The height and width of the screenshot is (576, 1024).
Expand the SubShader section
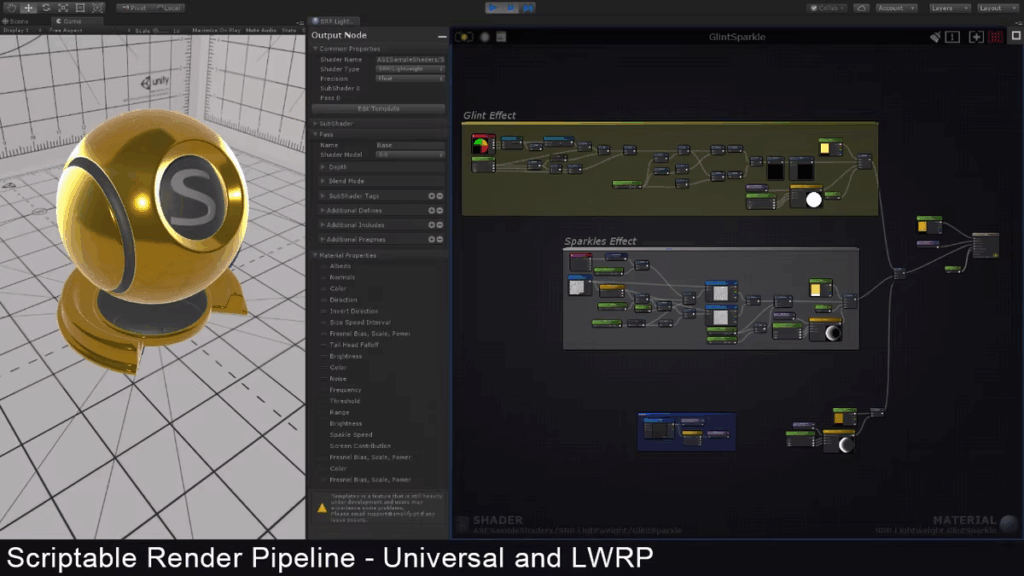click(x=336, y=123)
